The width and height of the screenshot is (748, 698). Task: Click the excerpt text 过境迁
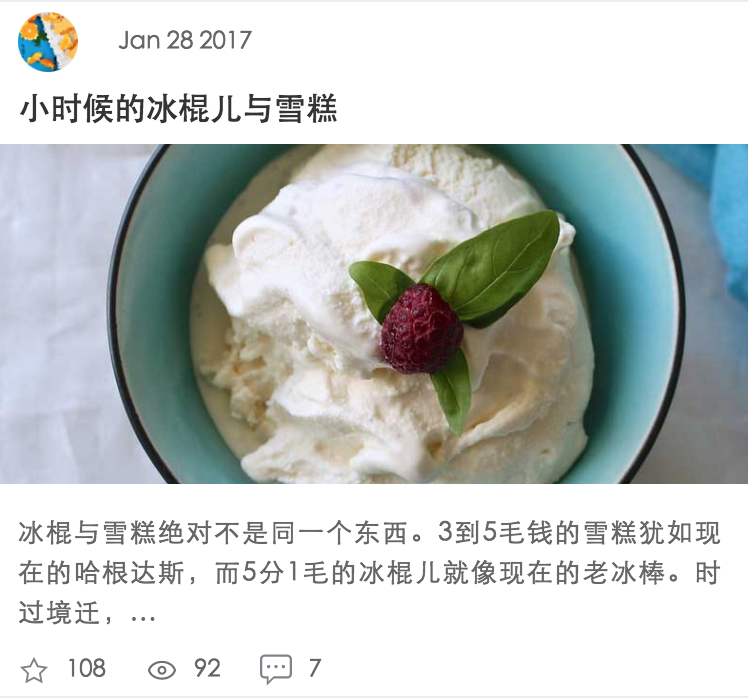(60, 613)
